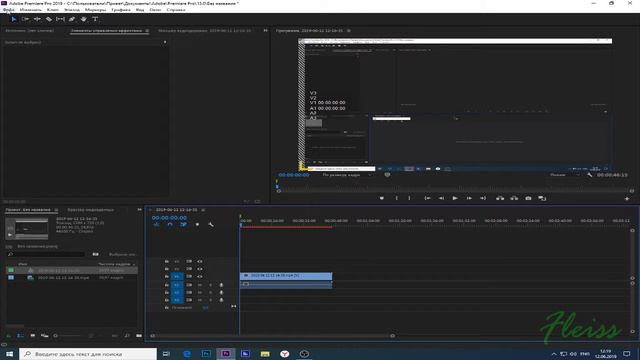
Task: Open the Клип menu
Action: (x=53, y=9)
